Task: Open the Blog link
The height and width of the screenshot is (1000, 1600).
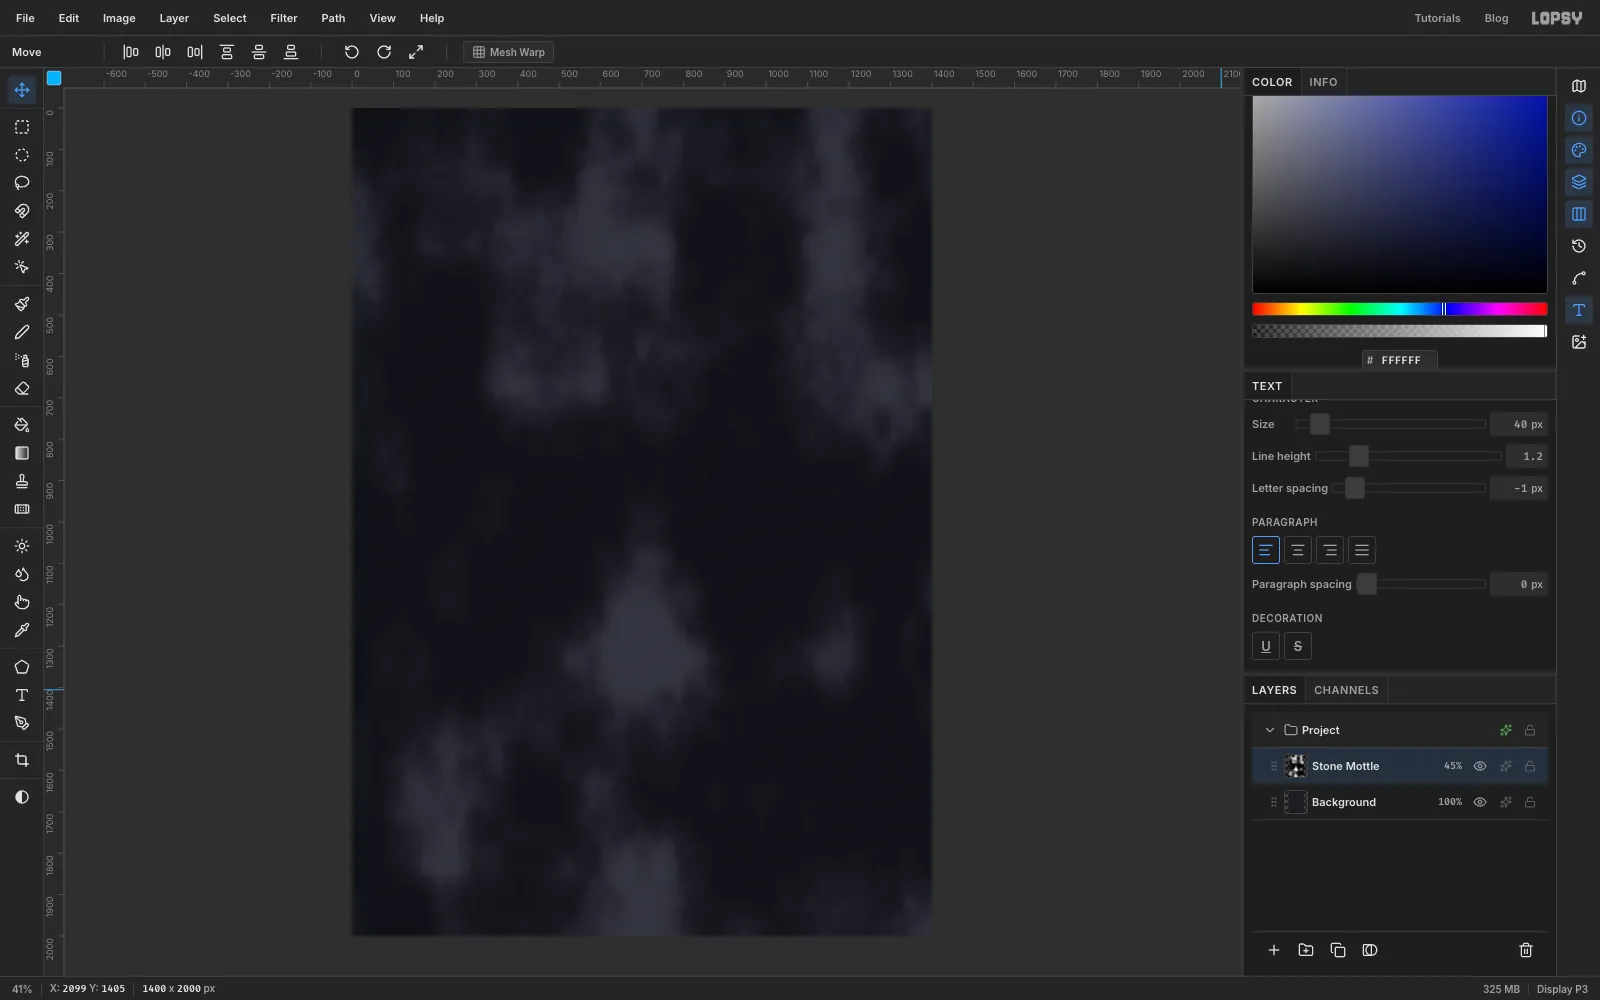Action: (x=1495, y=18)
